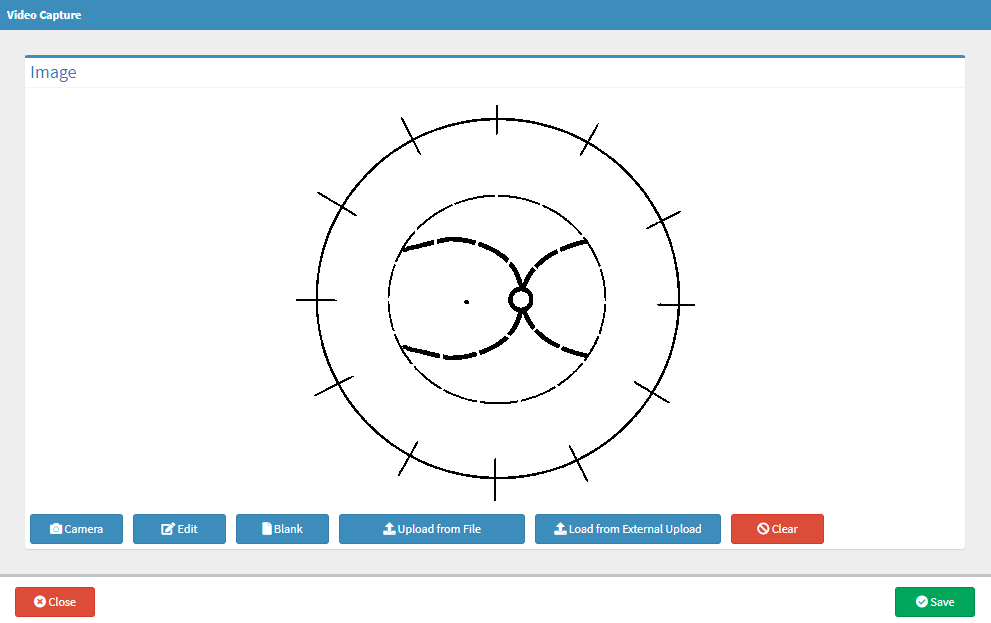The image size is (991, 623).
Task: Click the eye diagram image
Action: click(496, 303)
